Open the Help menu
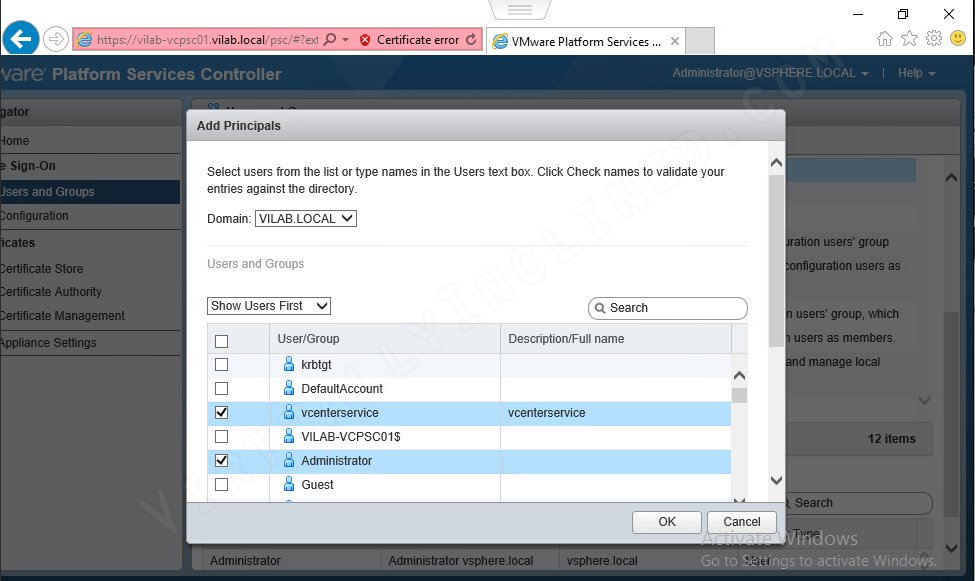The image size is (975, 581). 916,73
